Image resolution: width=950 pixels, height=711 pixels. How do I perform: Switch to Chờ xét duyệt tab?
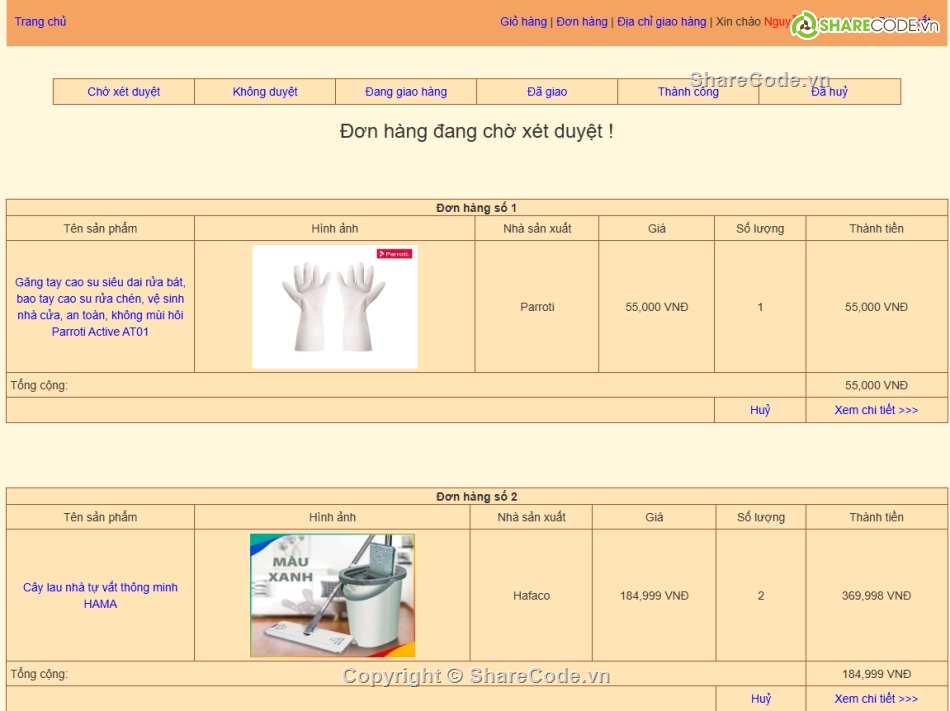point(124,91)
